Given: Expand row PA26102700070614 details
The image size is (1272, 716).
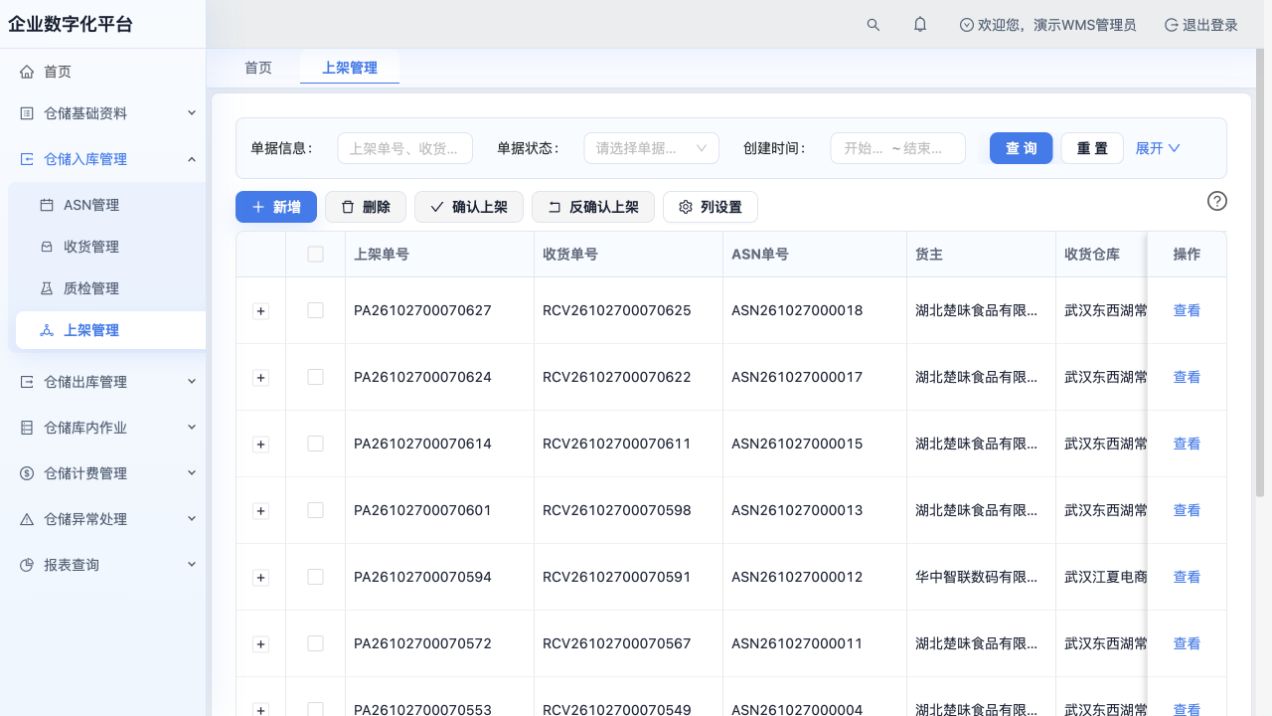Looking at the screenshot, I should (261, 444).
